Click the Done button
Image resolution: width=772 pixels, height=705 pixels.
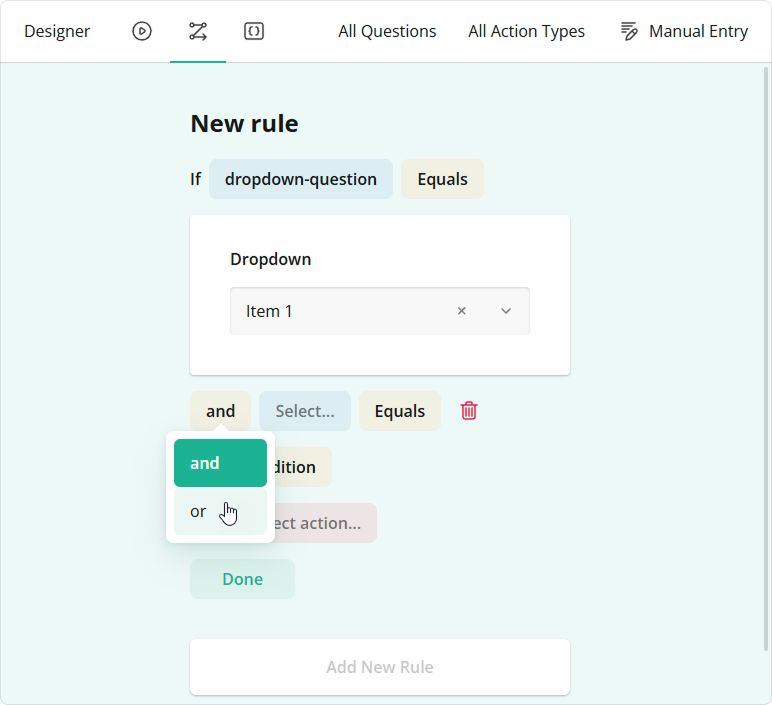[242, 579]
